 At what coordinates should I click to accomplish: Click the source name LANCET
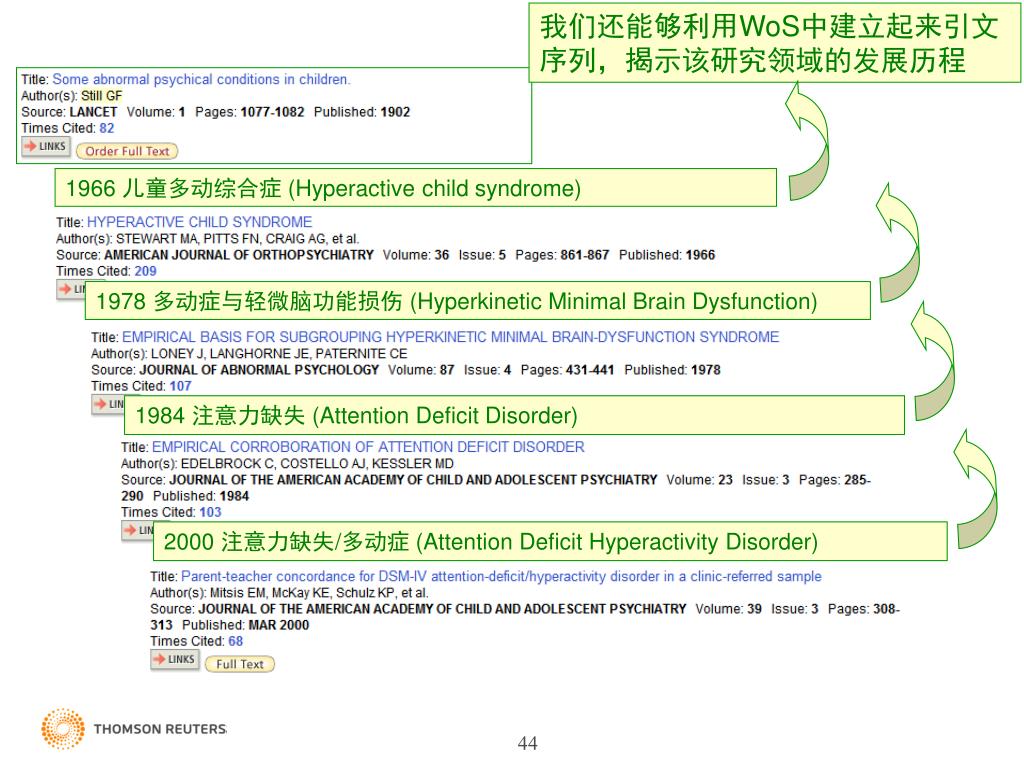[x=93, y=112]
